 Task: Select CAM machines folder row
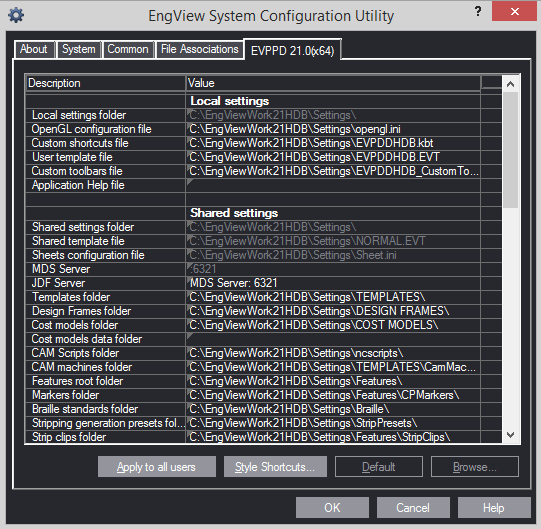point(253,367)
